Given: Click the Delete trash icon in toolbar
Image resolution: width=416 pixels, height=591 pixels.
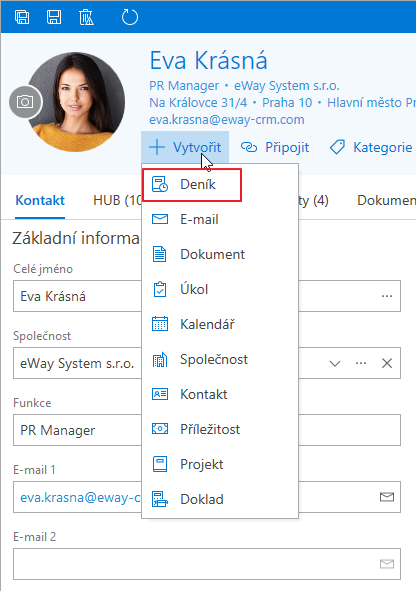Looking at the screenshot, I should click(x=86, y=17).
